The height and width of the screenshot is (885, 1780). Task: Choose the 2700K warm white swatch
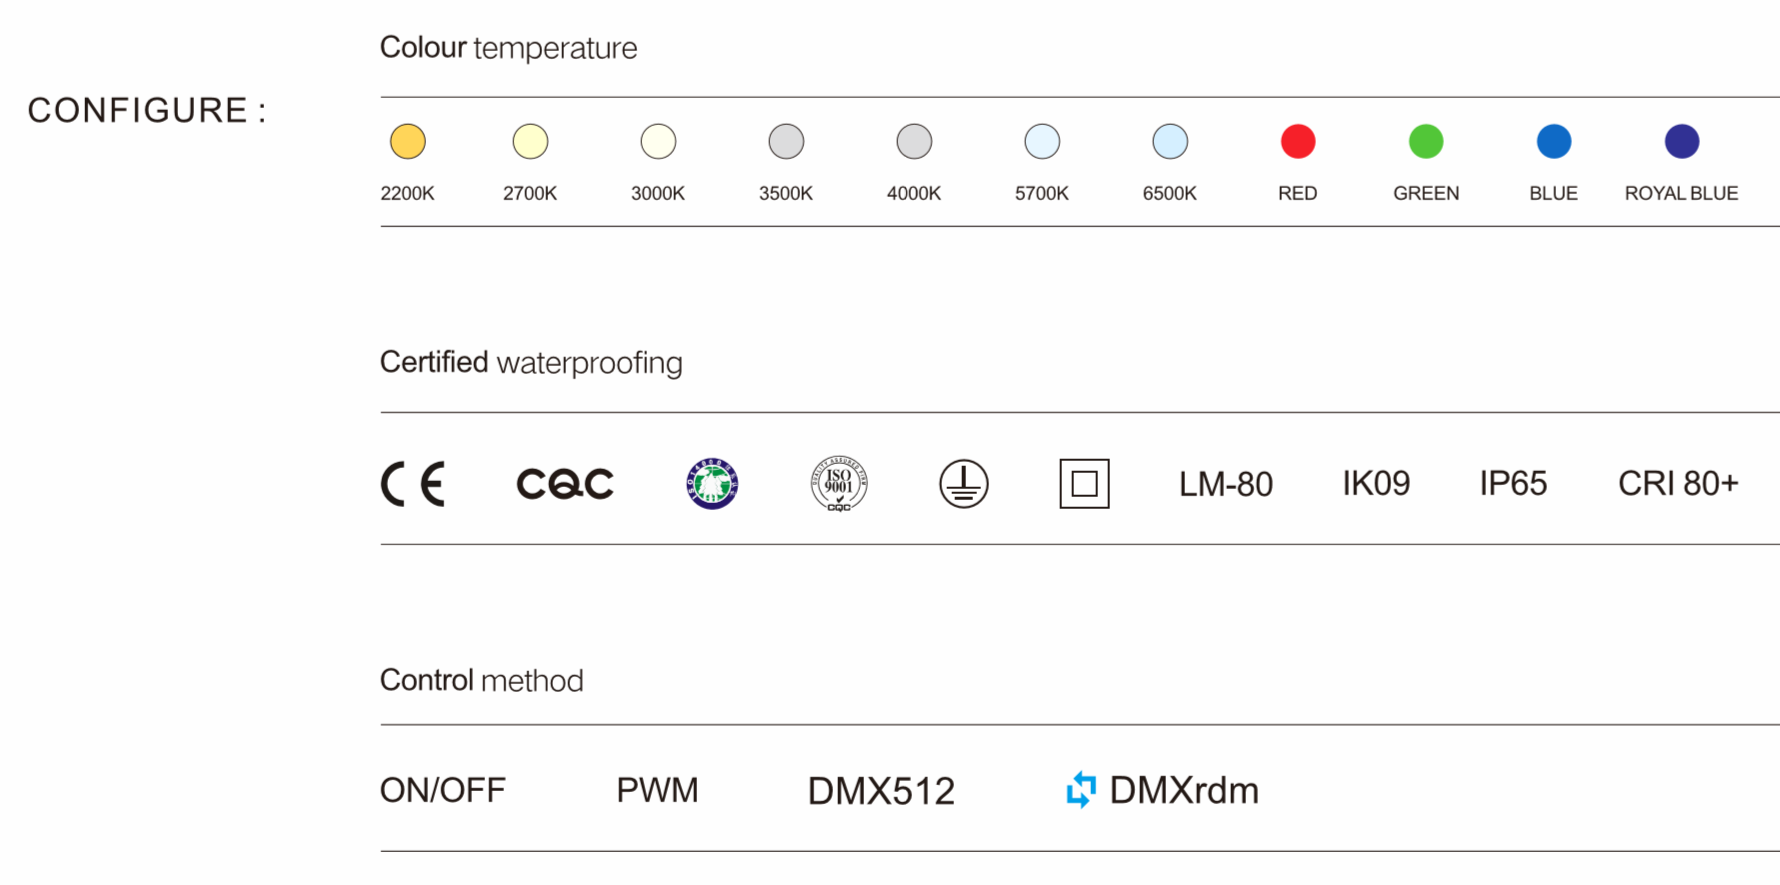[530, 142]
